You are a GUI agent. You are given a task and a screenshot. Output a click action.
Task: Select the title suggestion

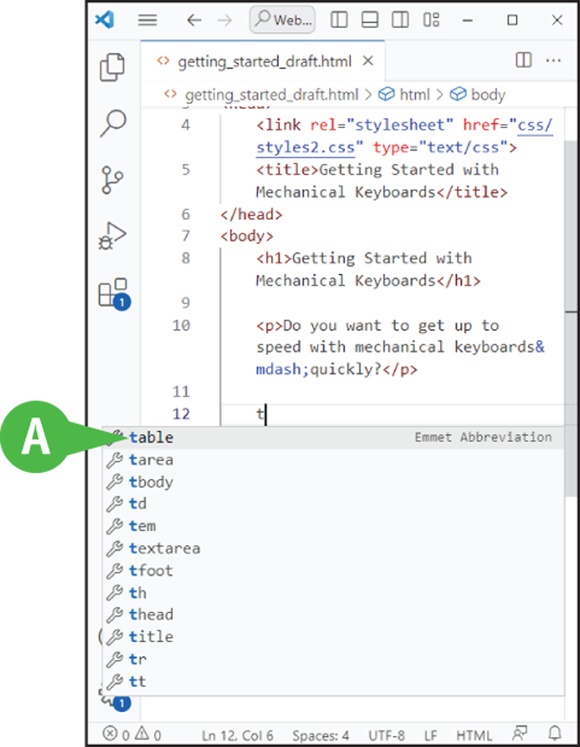pos(333,637)
